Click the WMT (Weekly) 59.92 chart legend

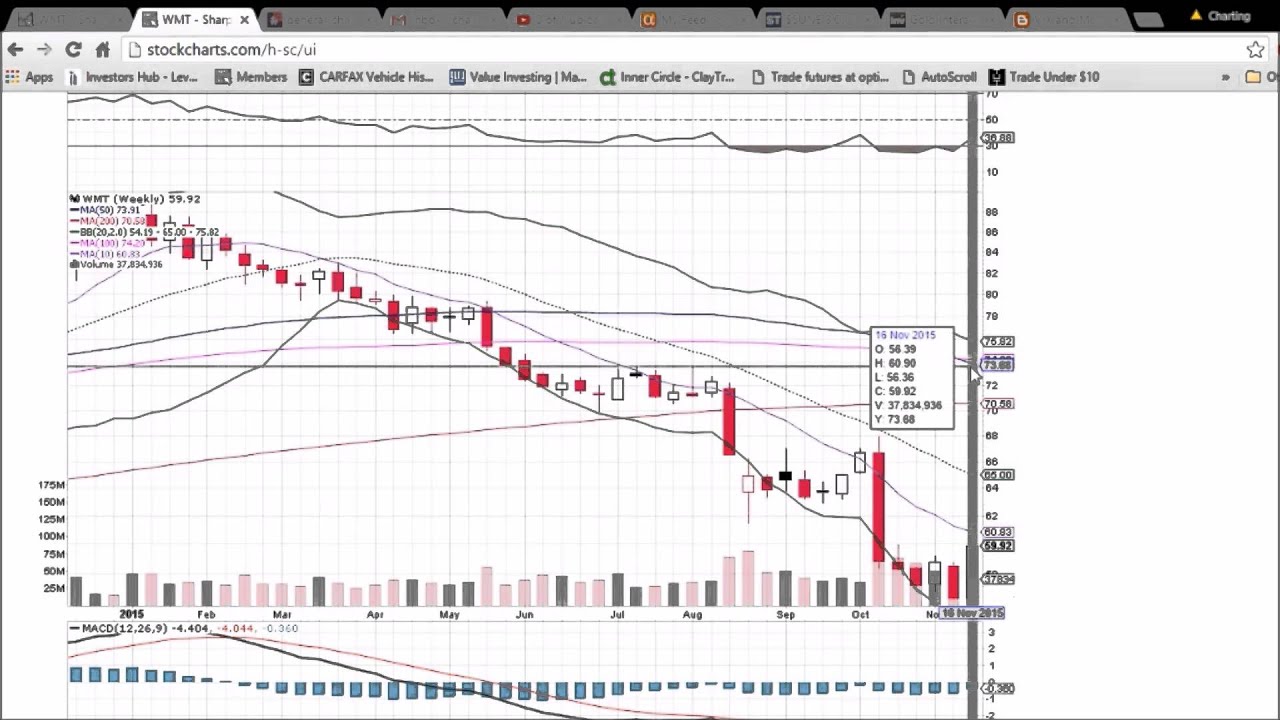click(x=135, y=199)
